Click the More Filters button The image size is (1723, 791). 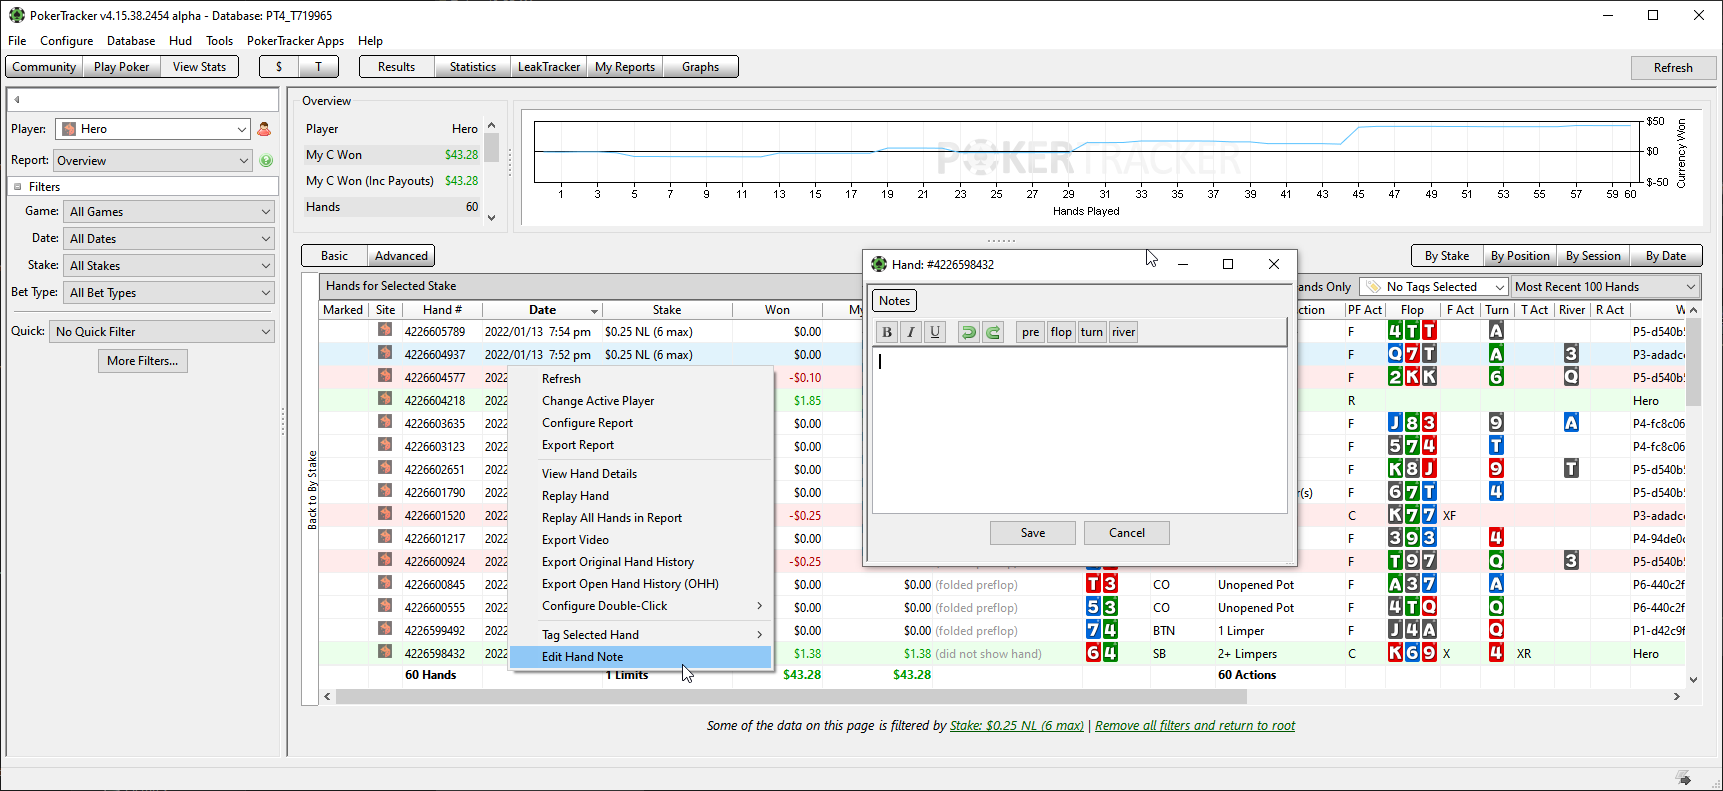coord(143,361)
